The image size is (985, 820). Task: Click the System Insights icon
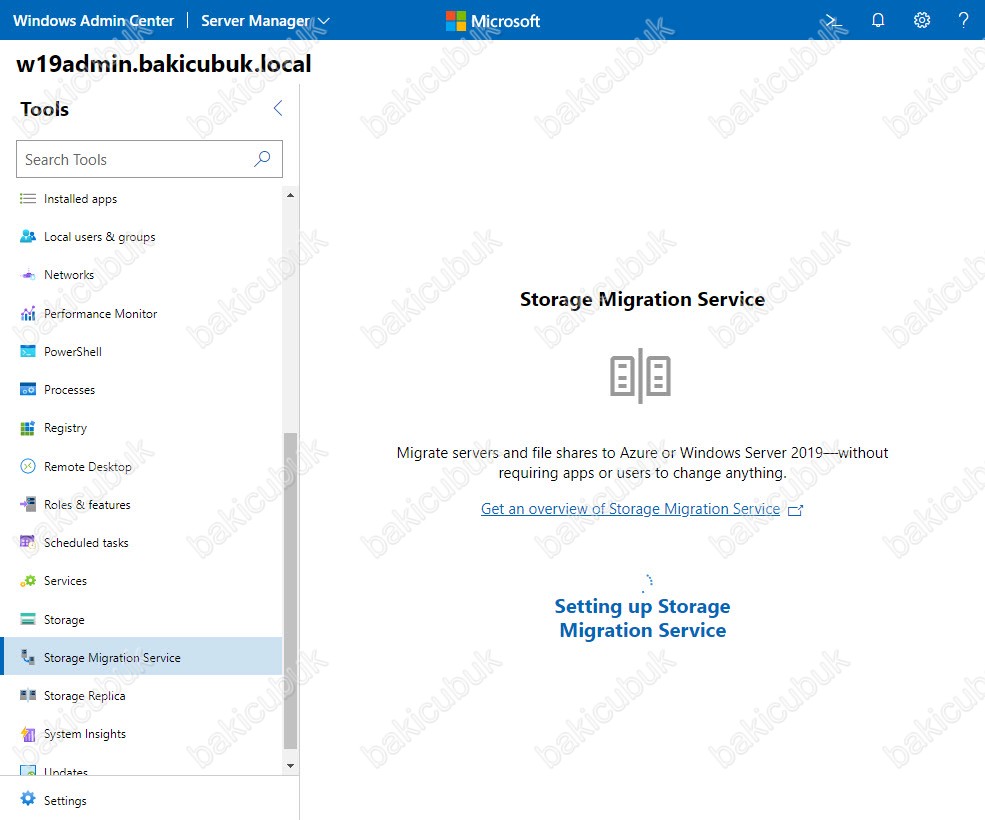28,733
